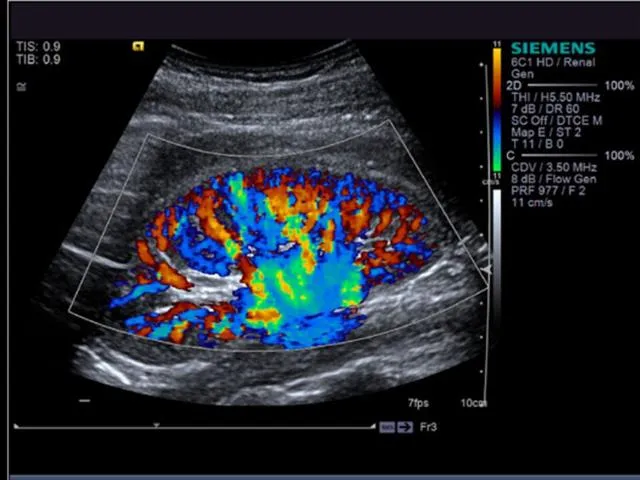The image size is (640, 480).
Task: Click the focal zone marker right of image
Action: [487, 269]
